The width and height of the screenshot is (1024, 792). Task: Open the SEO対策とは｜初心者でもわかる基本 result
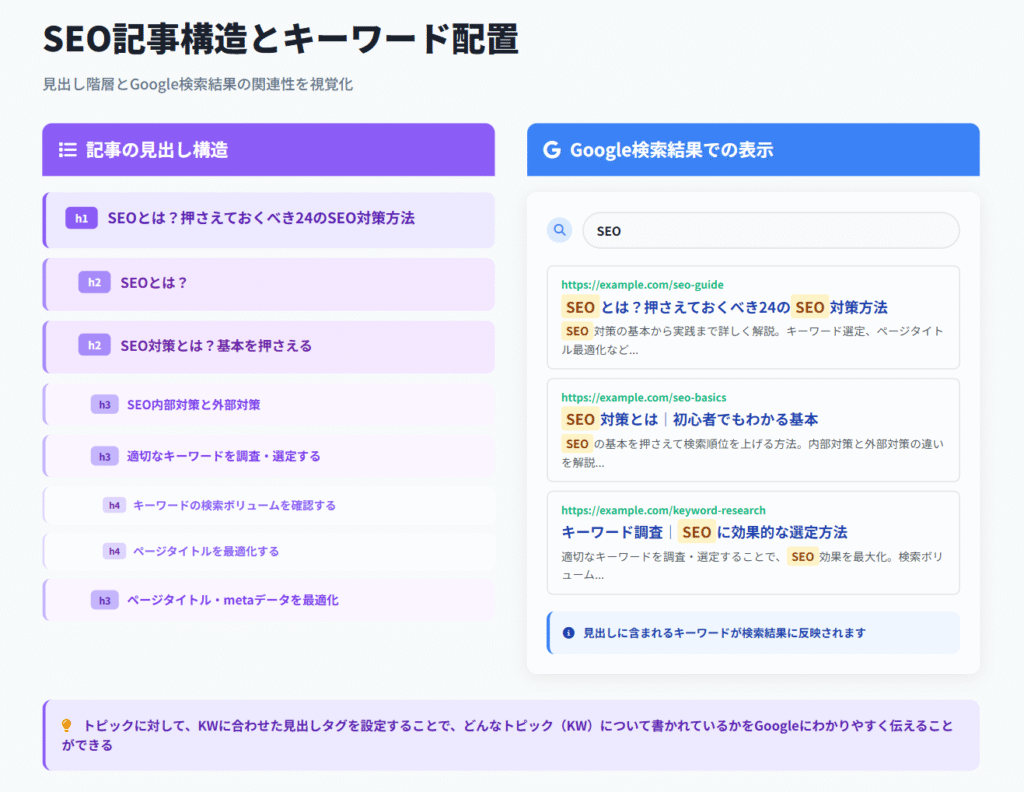(690, 419)
